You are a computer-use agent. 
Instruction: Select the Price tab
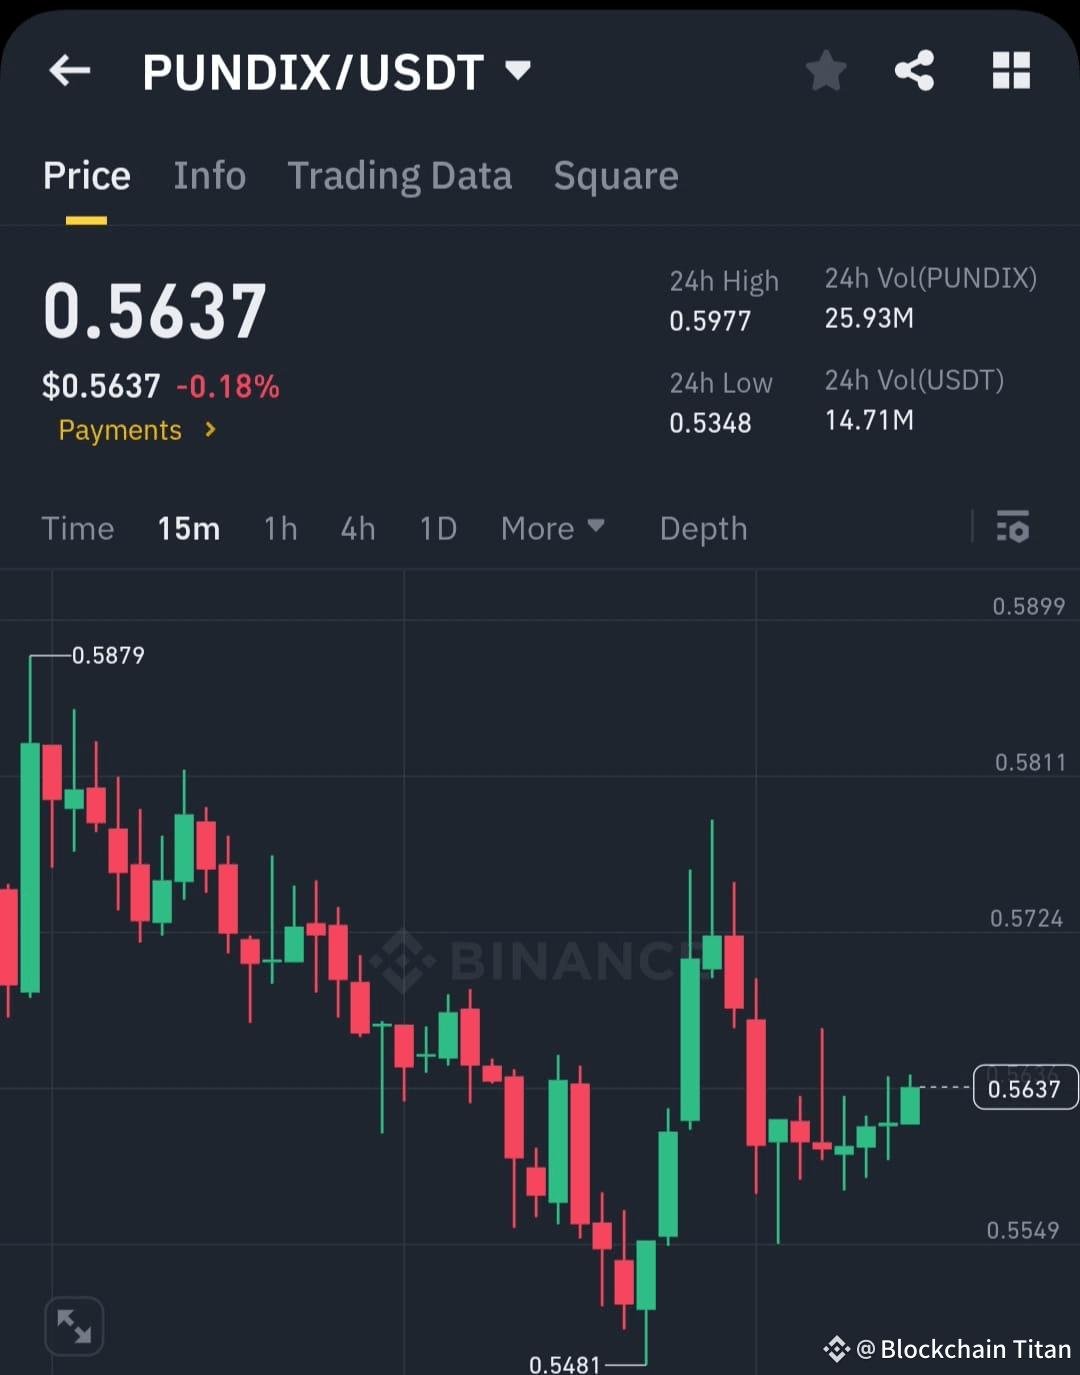87,175
